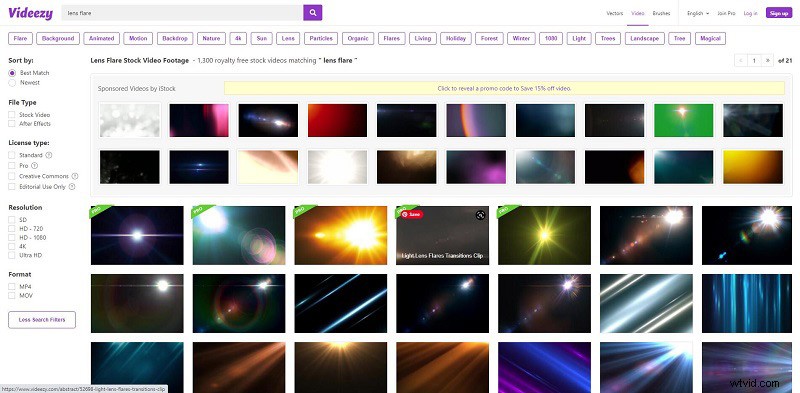Screen dimensions: 800x393
Task: Click help icon next to Standard license
Action: [49, 155]
